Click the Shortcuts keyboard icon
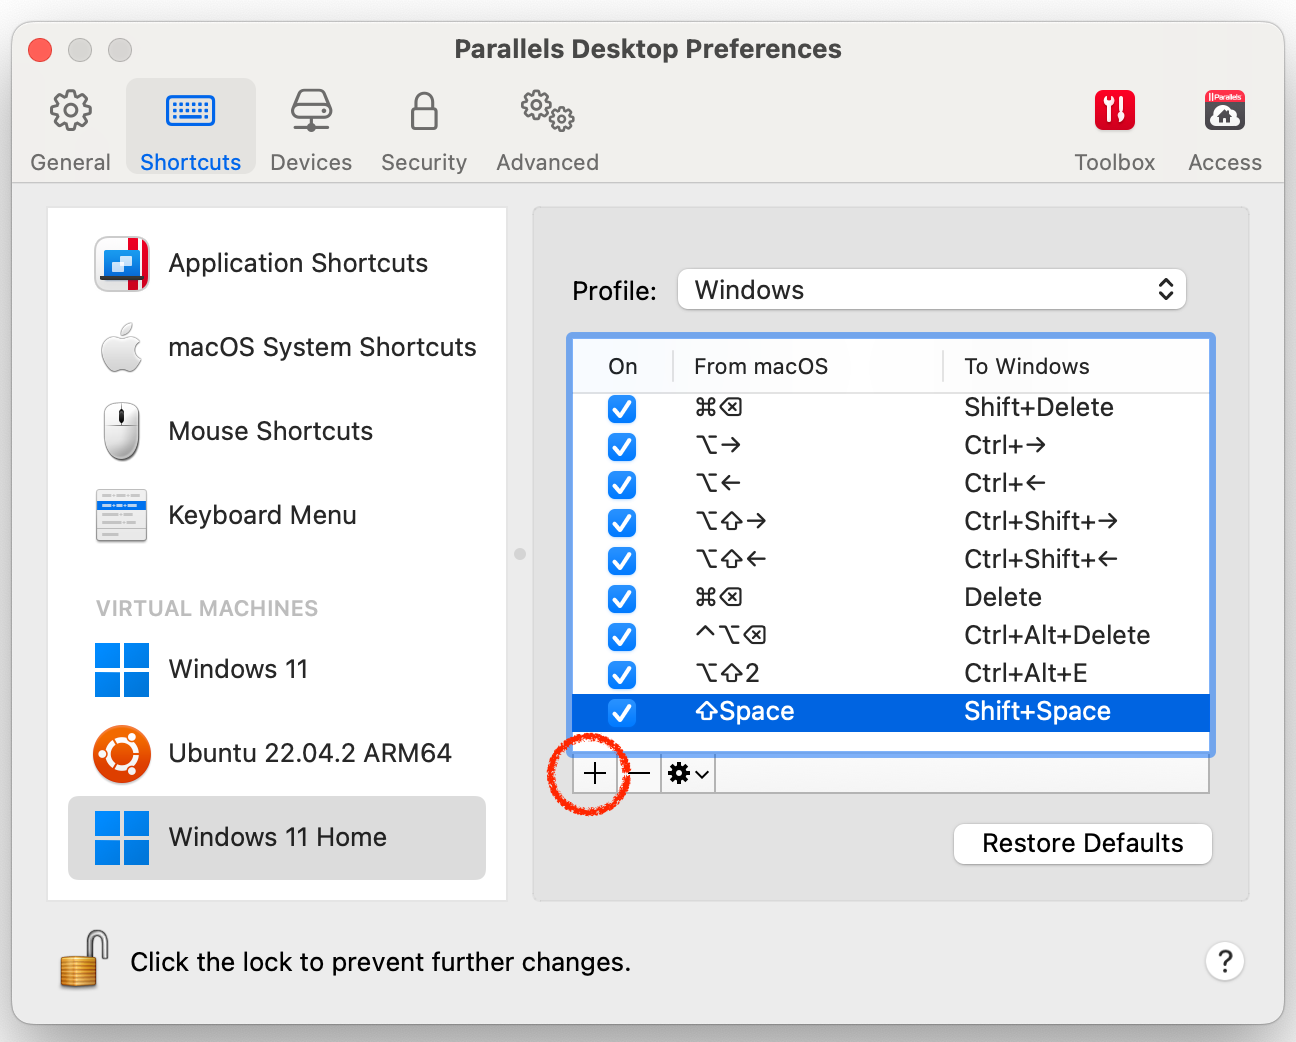 click(190, 111)
